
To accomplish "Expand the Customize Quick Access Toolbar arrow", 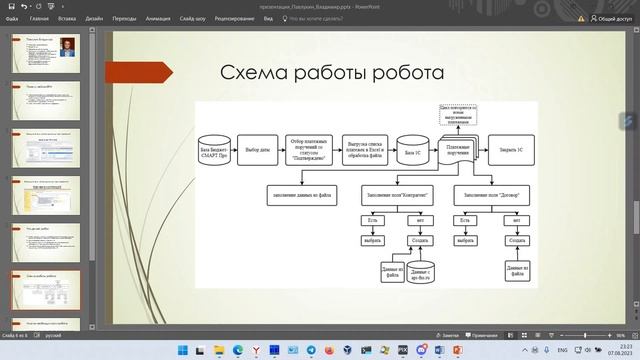I will point(62,7).
